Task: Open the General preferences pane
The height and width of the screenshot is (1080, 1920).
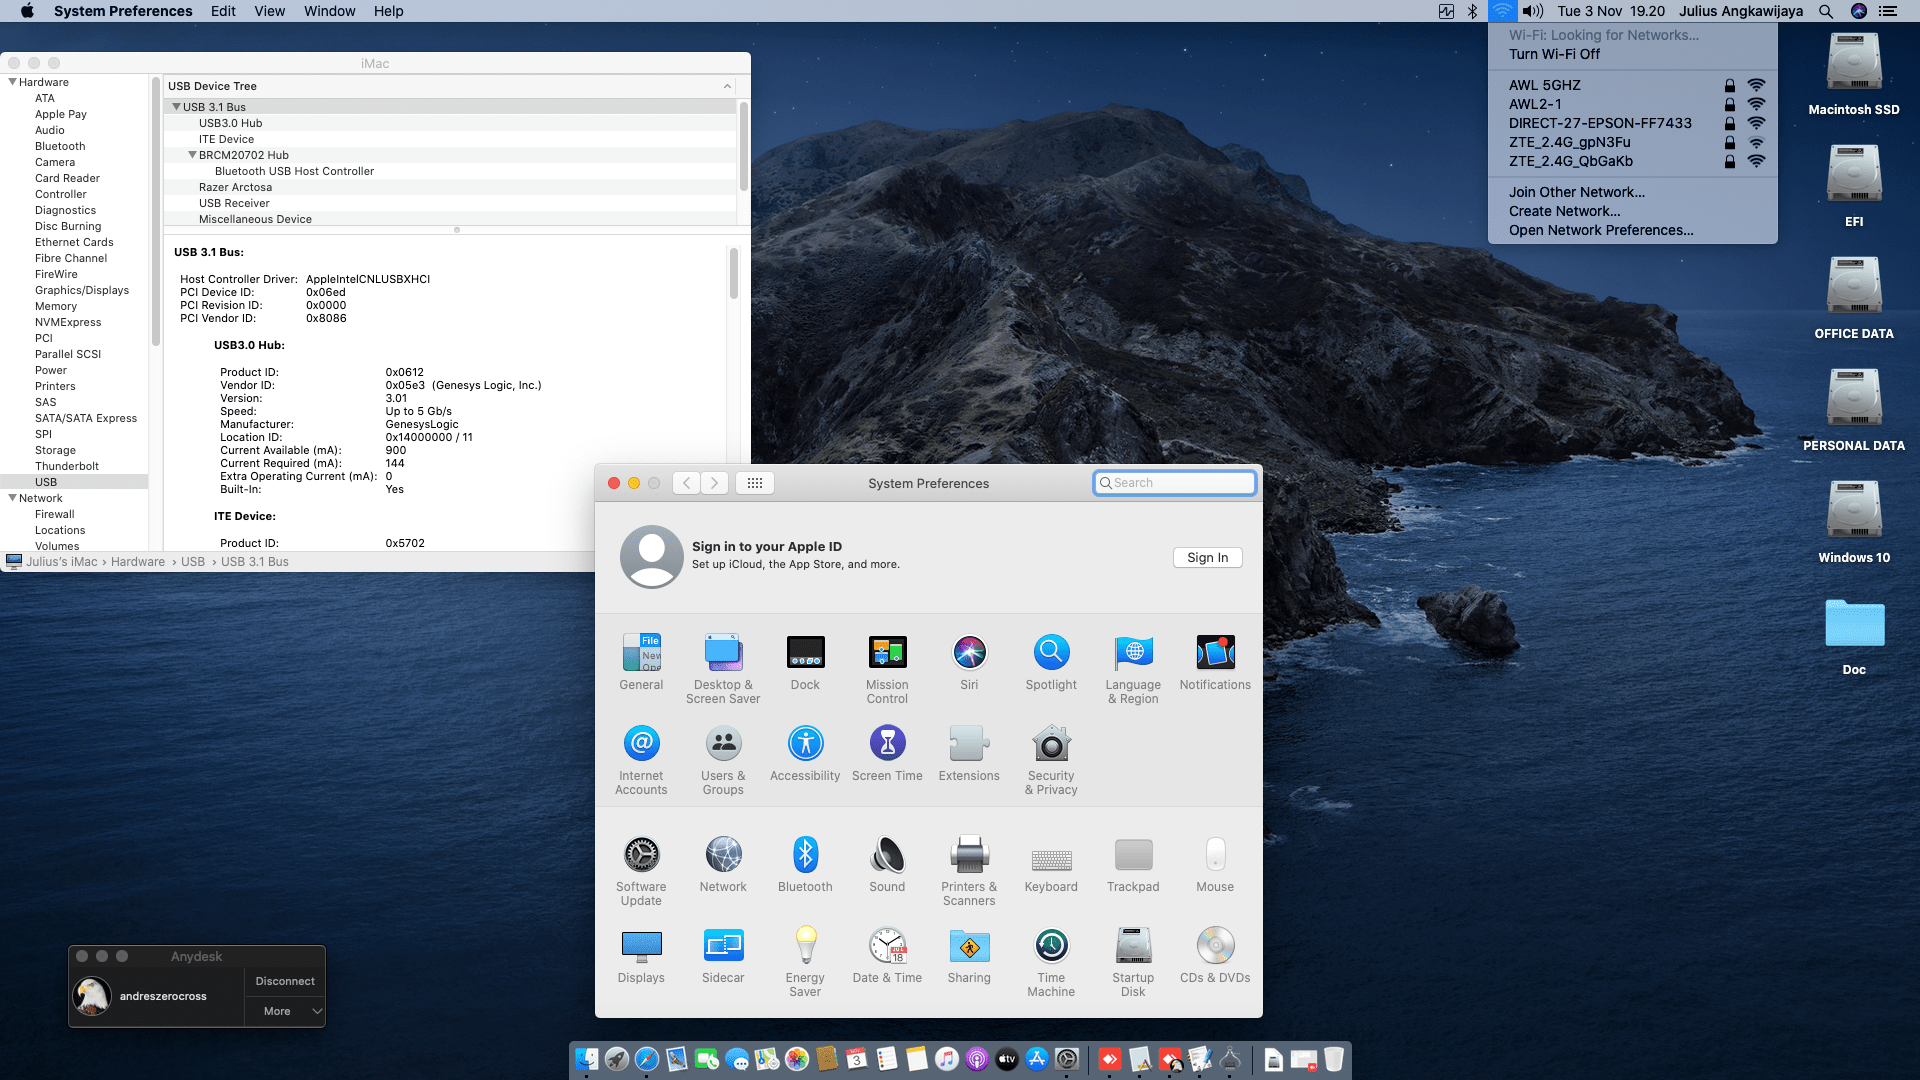Action: click(641, 662)
